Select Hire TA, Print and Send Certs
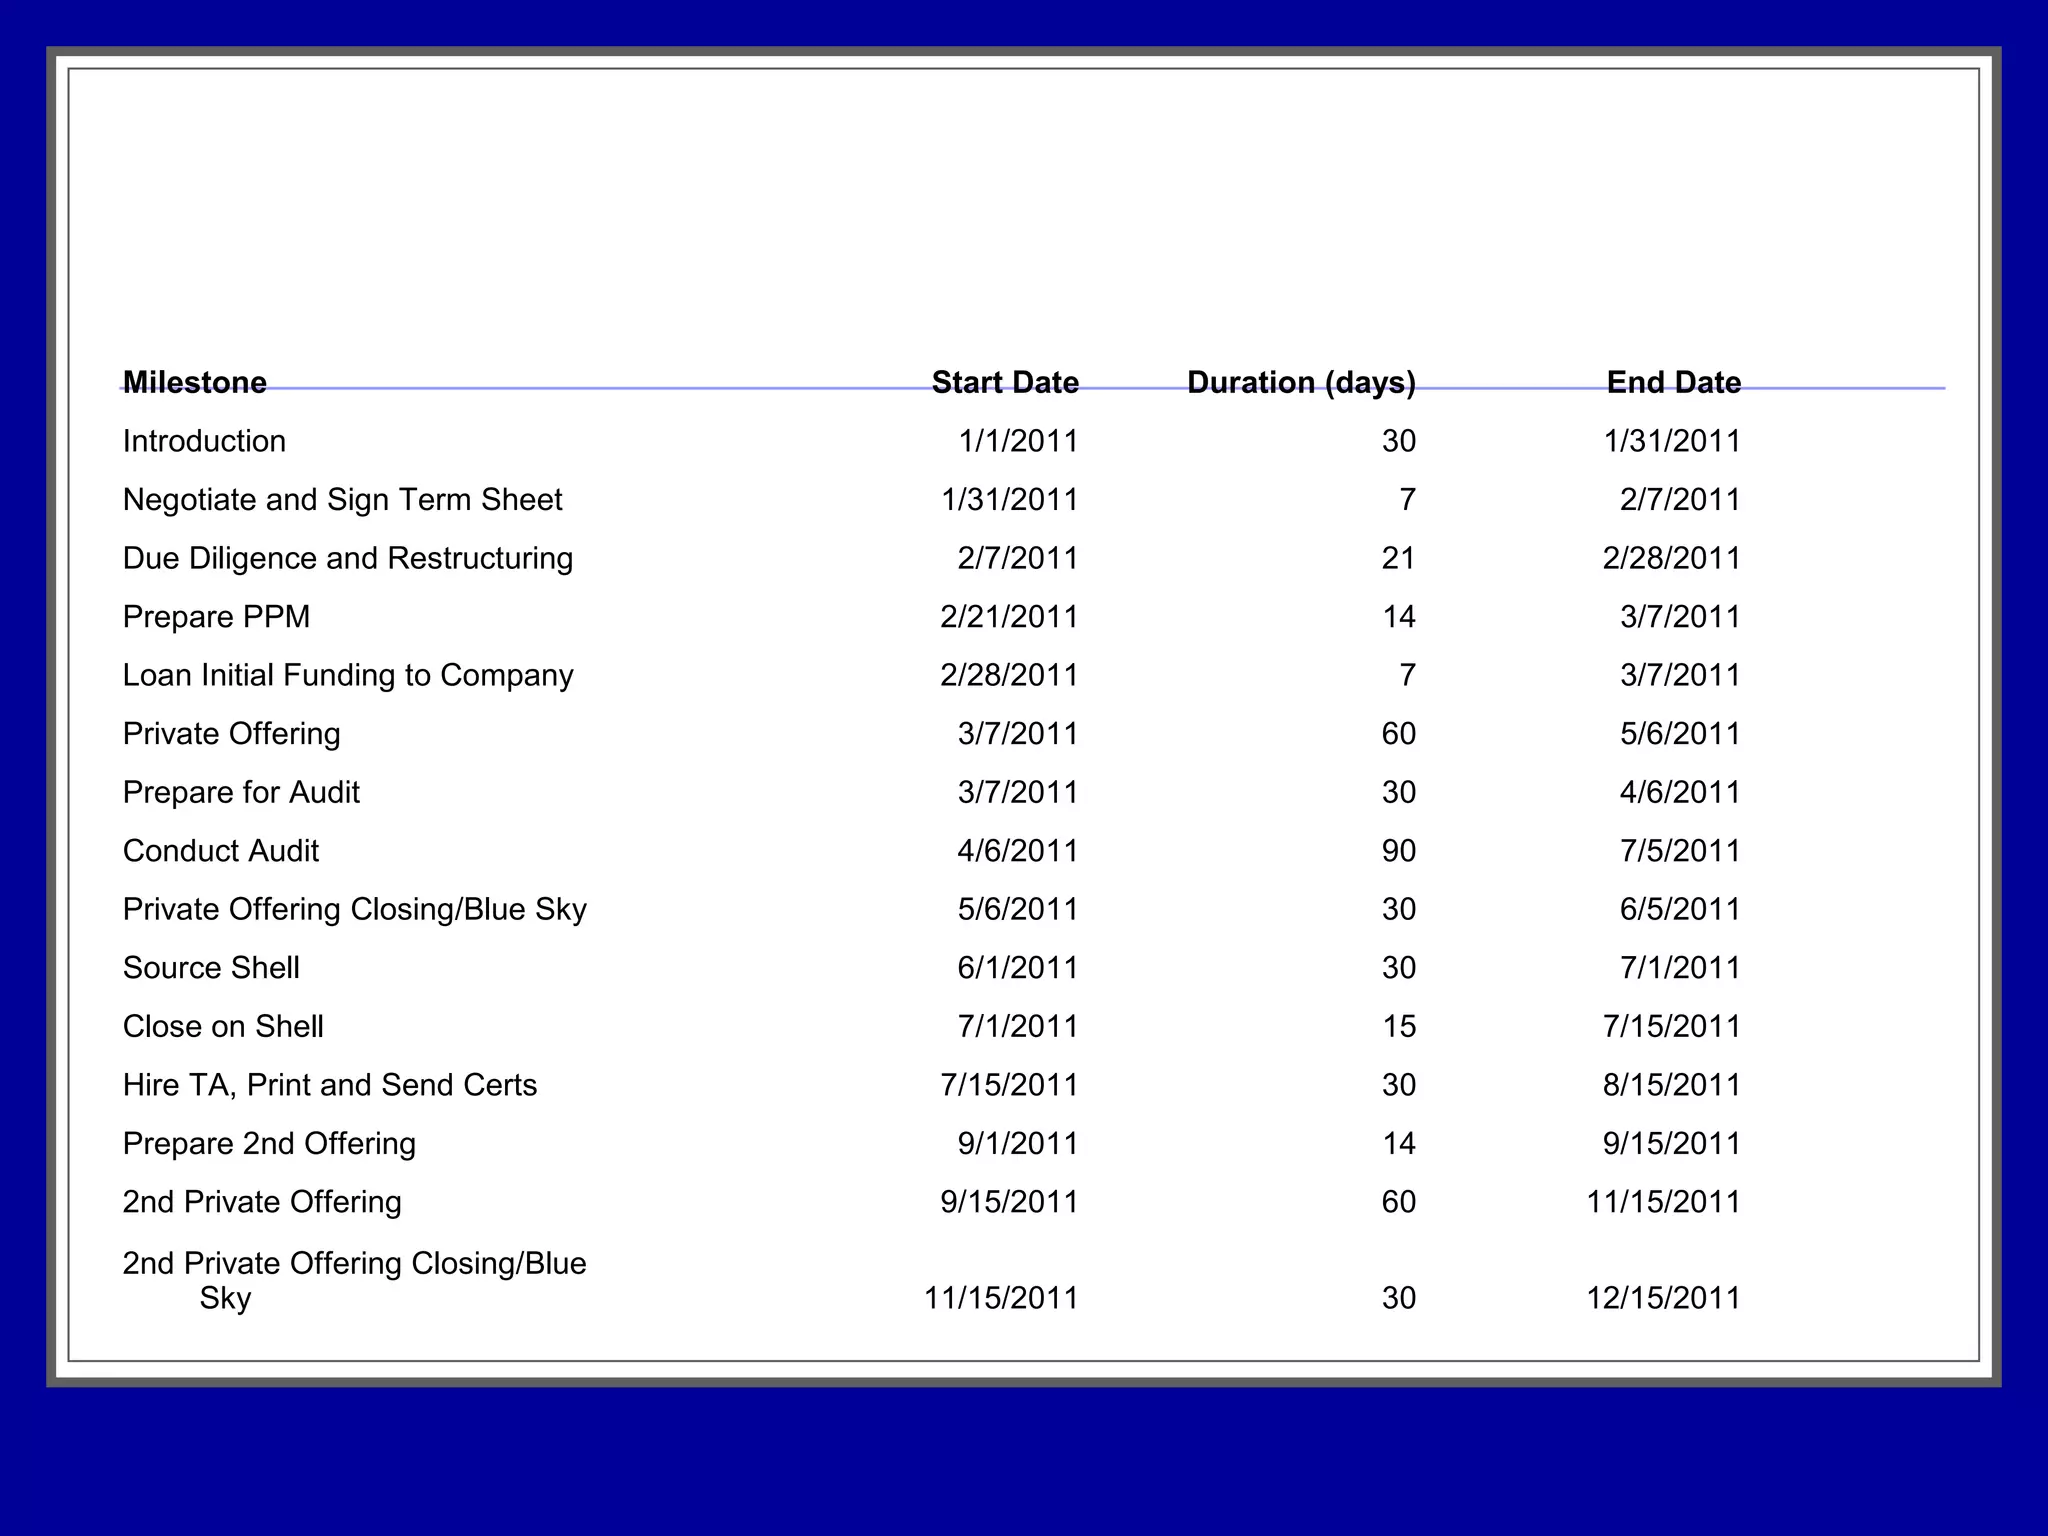 coord(329,1085)
